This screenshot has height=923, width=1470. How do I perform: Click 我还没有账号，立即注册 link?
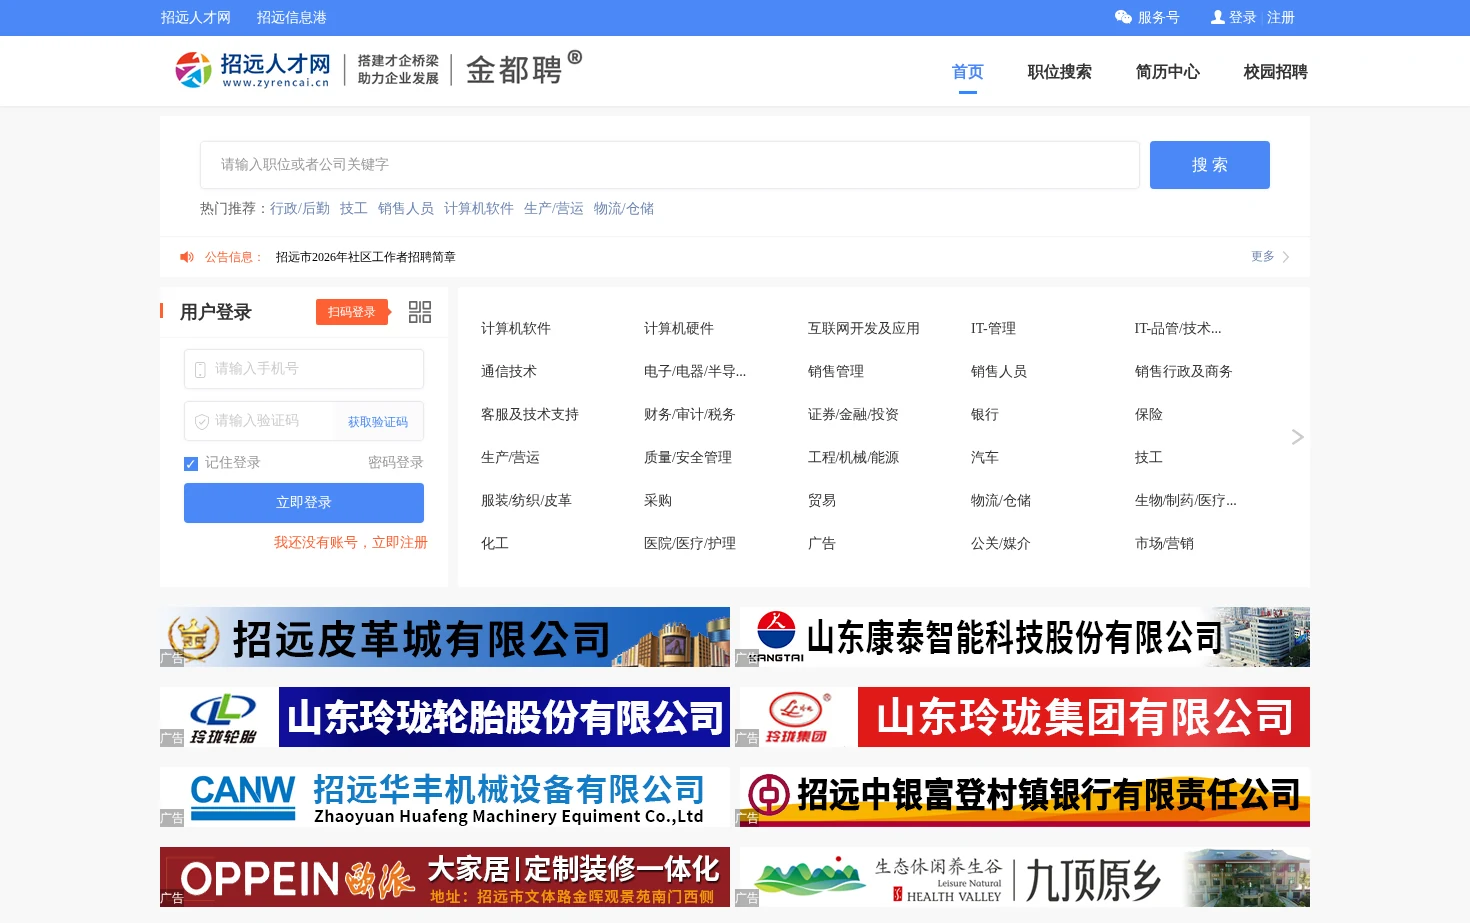pyautogui.click(x=351, y=542)
